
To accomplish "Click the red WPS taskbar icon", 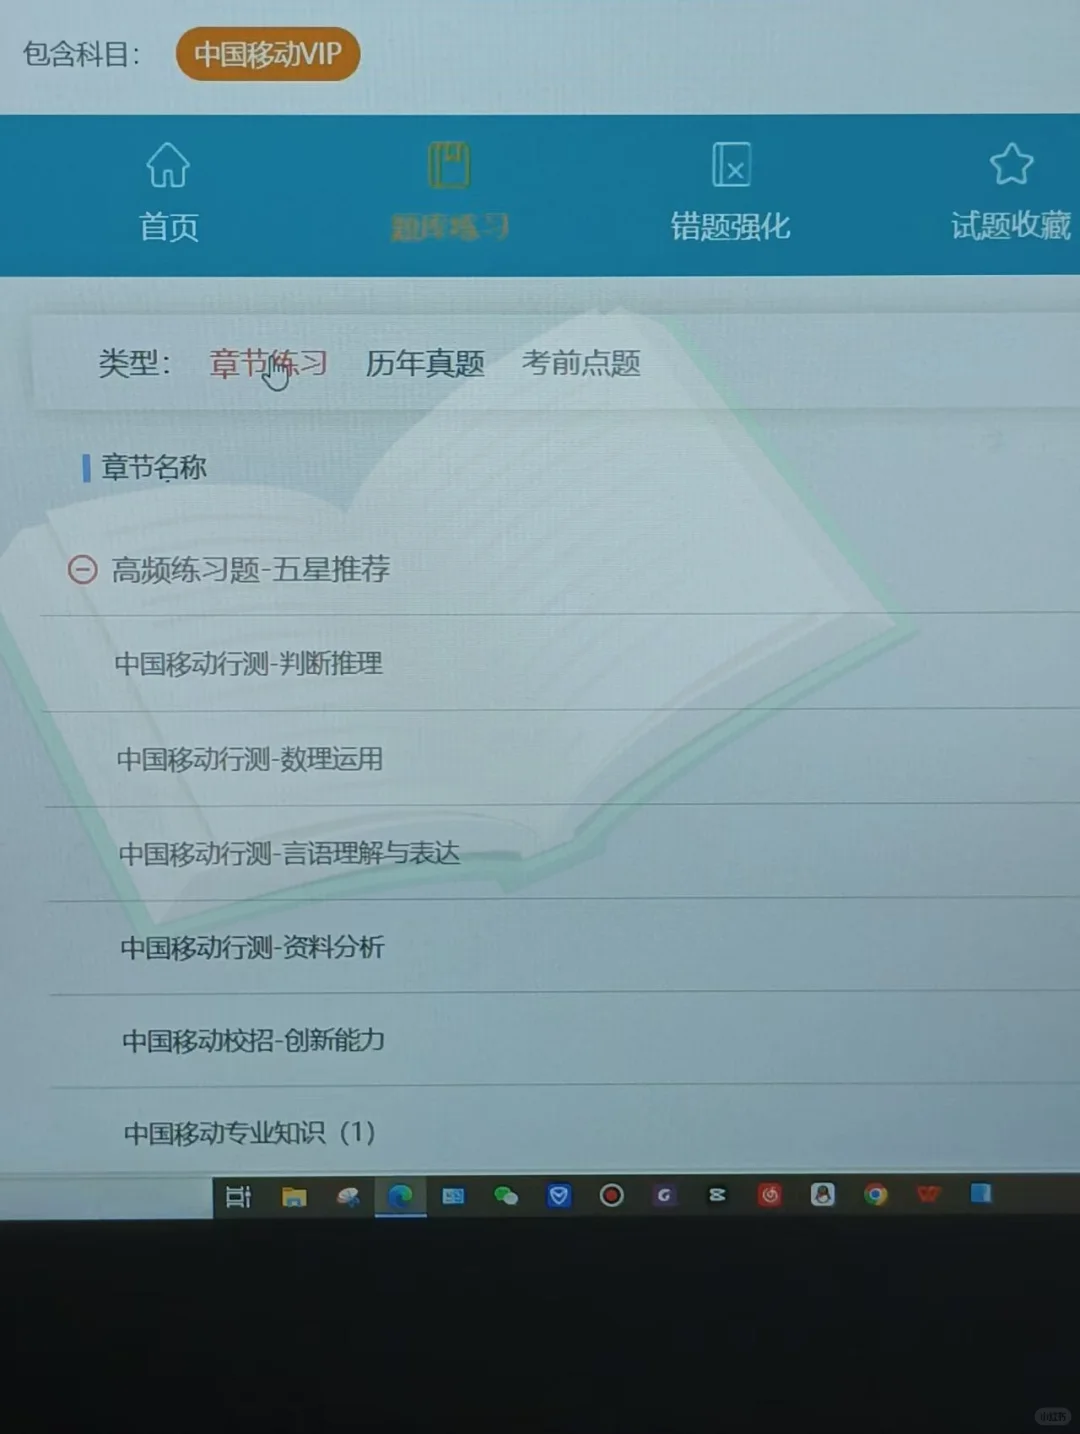I will (929, 1194).
